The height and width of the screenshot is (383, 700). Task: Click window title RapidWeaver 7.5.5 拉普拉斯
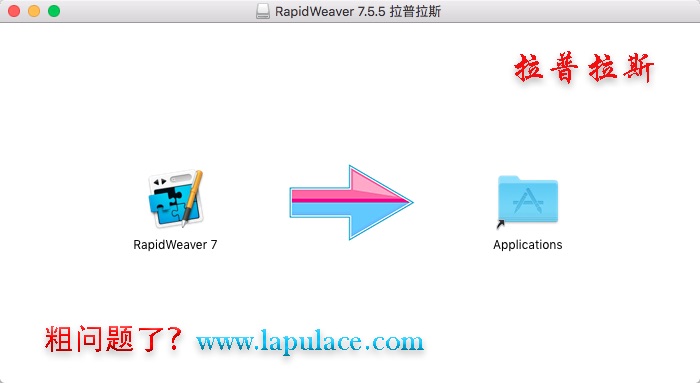pos(358,11)
